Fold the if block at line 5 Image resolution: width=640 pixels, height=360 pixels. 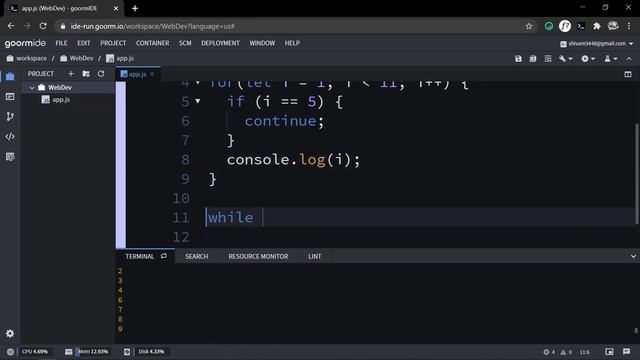[198, 101]
